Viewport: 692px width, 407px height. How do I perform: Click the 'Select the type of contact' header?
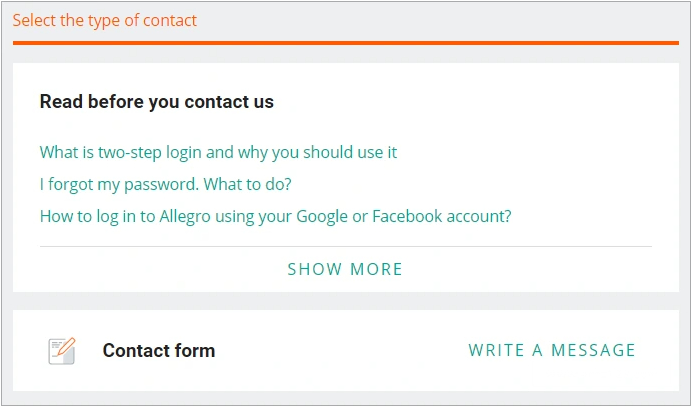tap(105, 20)
